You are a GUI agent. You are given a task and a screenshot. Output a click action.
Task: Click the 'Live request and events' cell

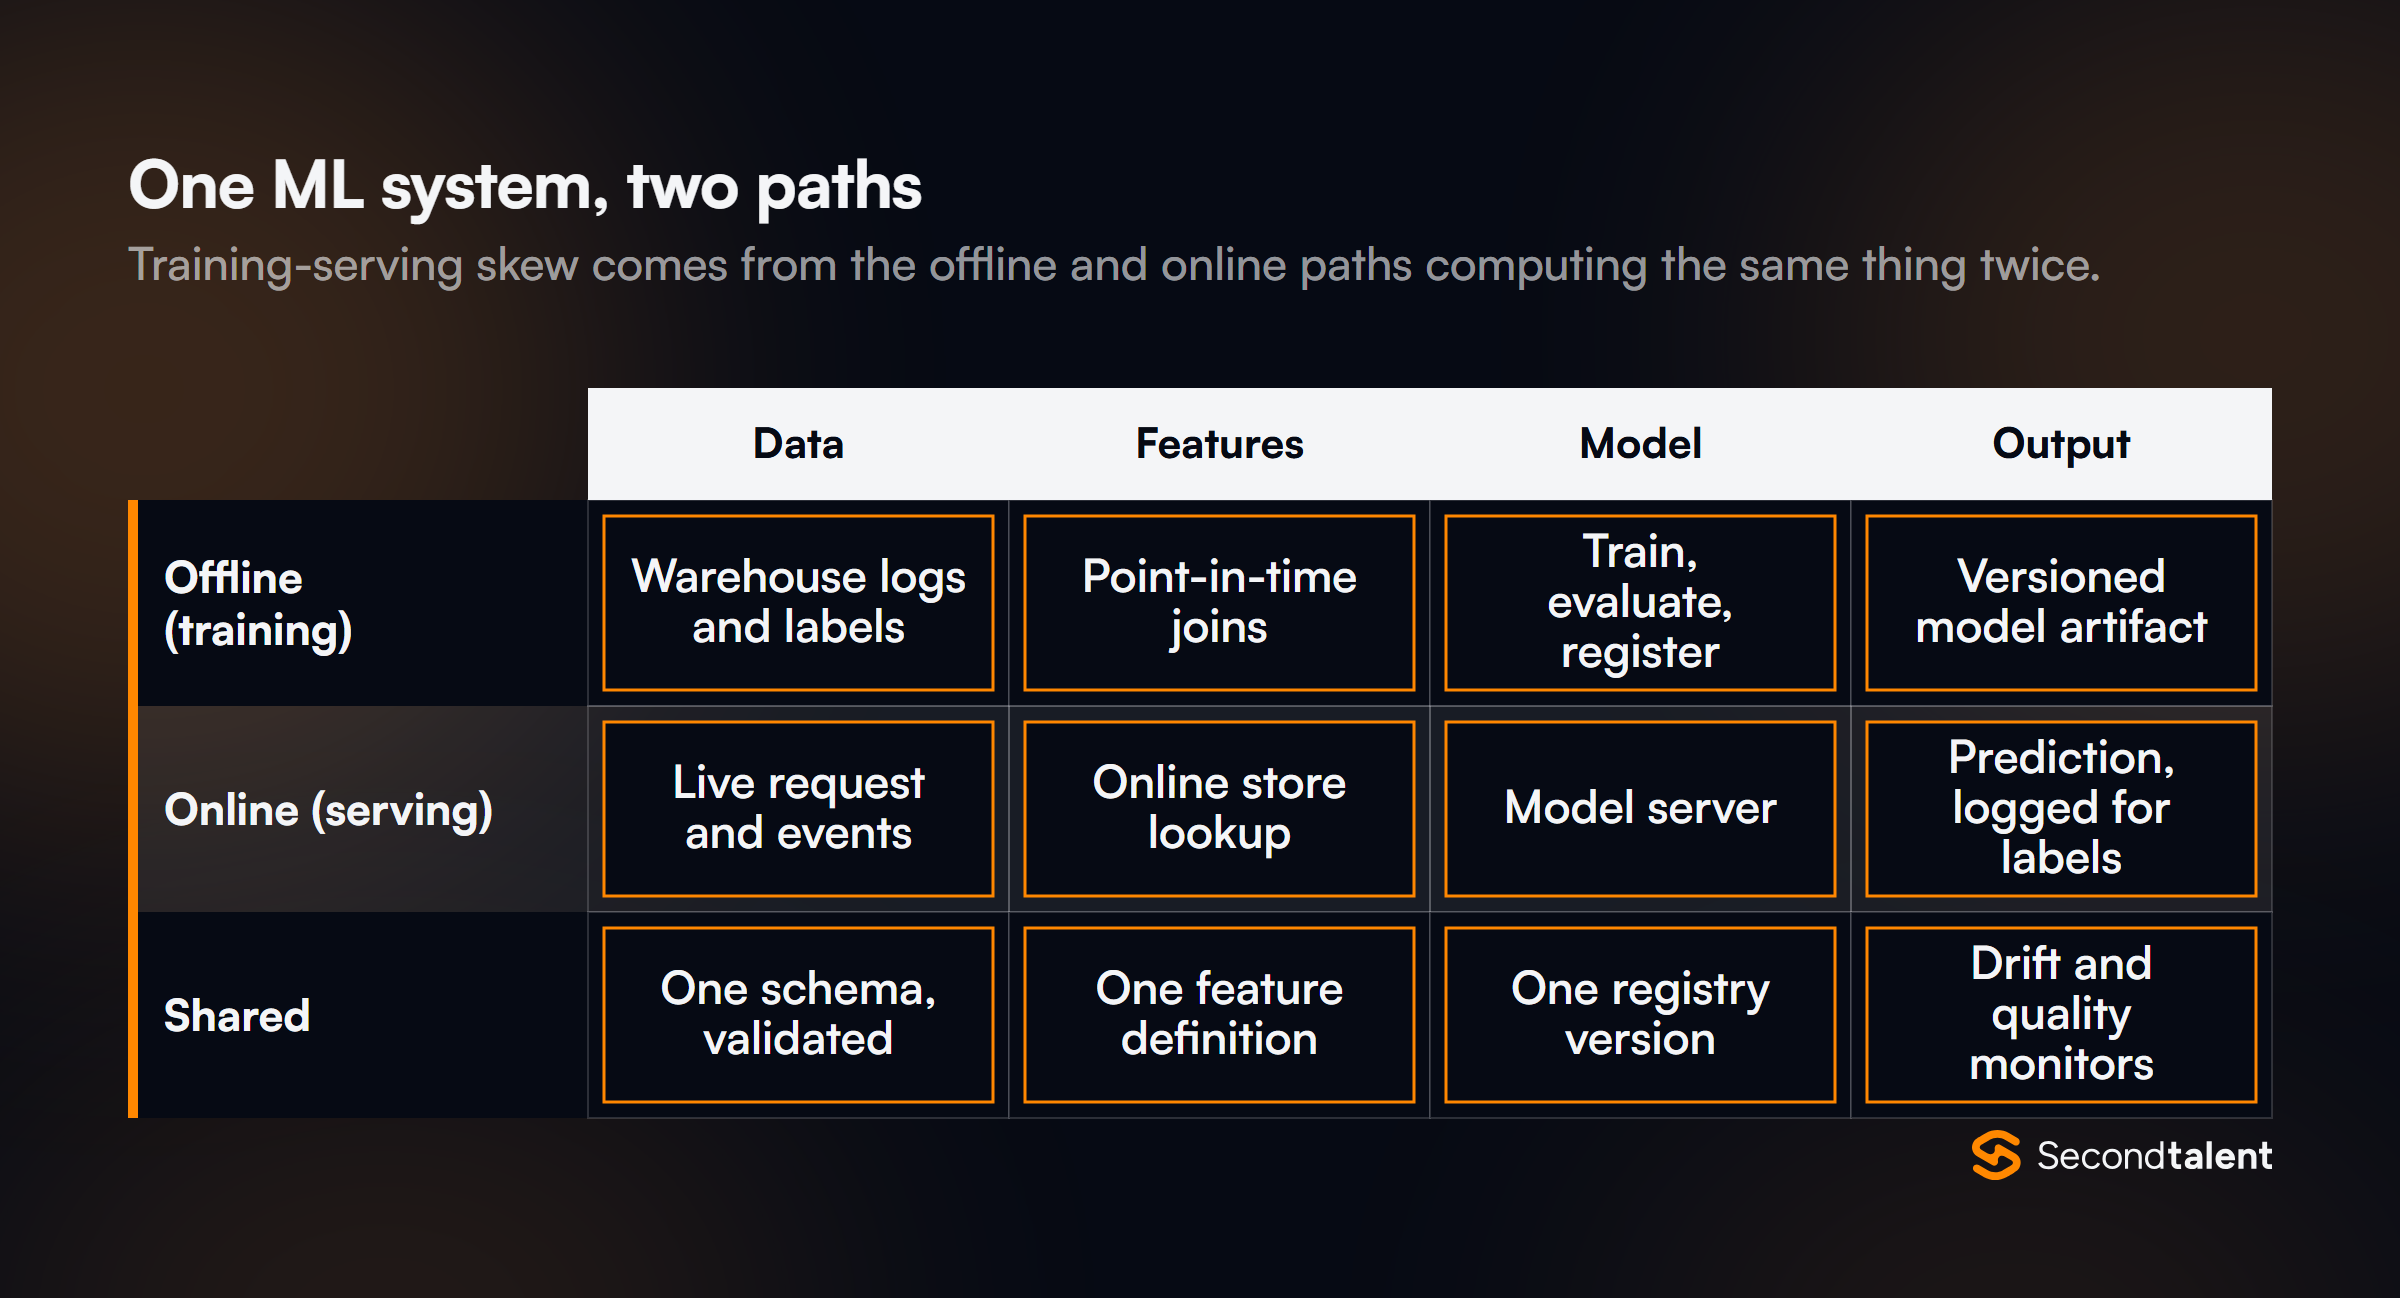pos(798,809)
